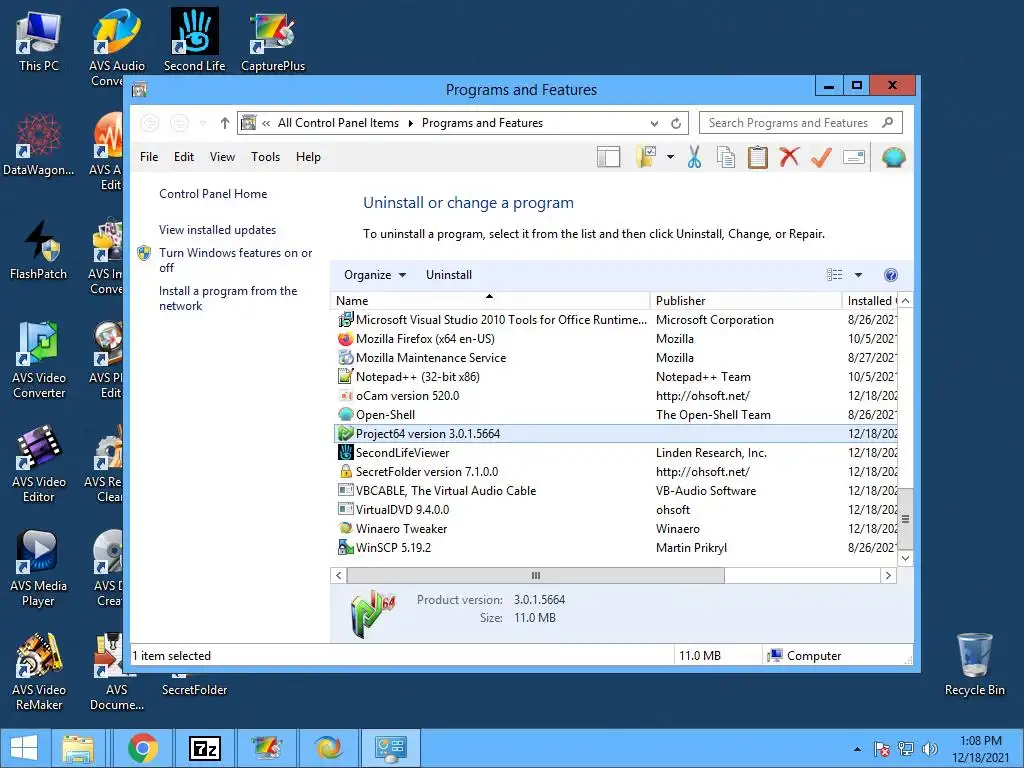Image resolution: width=1024 pixels, height=768 pixels.
Task: Click the Refresh icon in address bar
Action: coord(676,123)
